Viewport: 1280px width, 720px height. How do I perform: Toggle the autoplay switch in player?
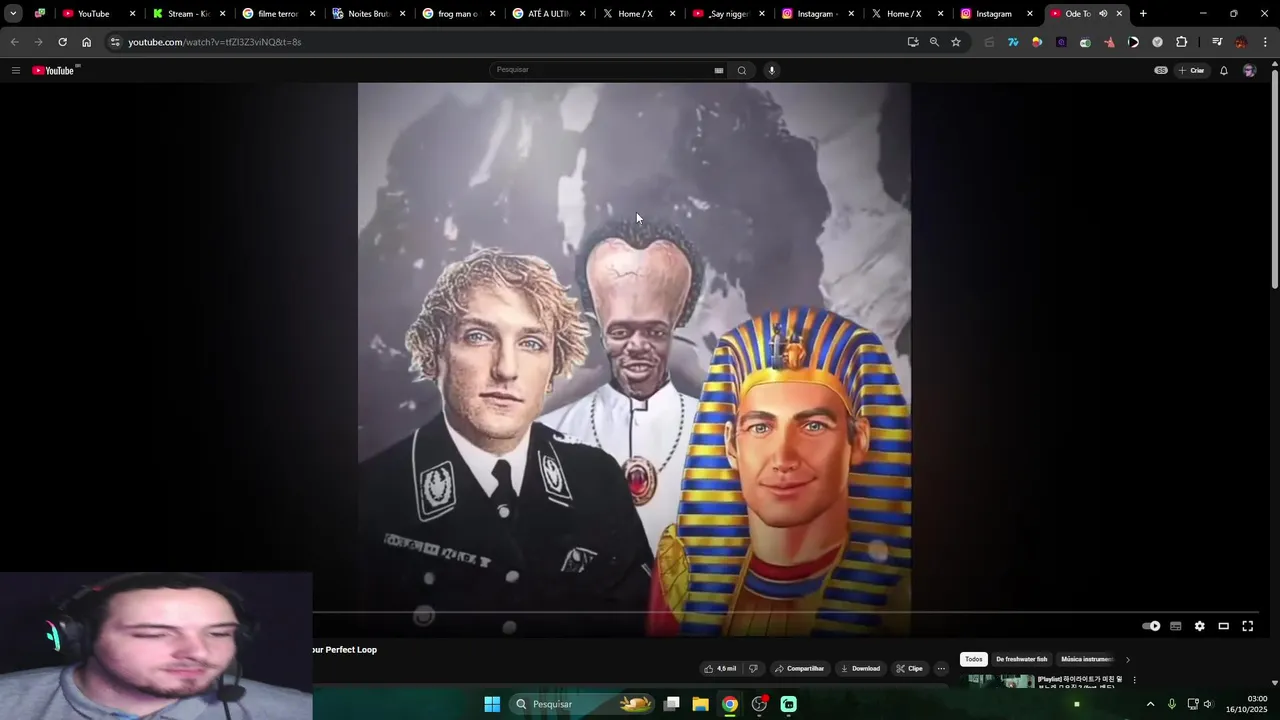pos(1151,626)
